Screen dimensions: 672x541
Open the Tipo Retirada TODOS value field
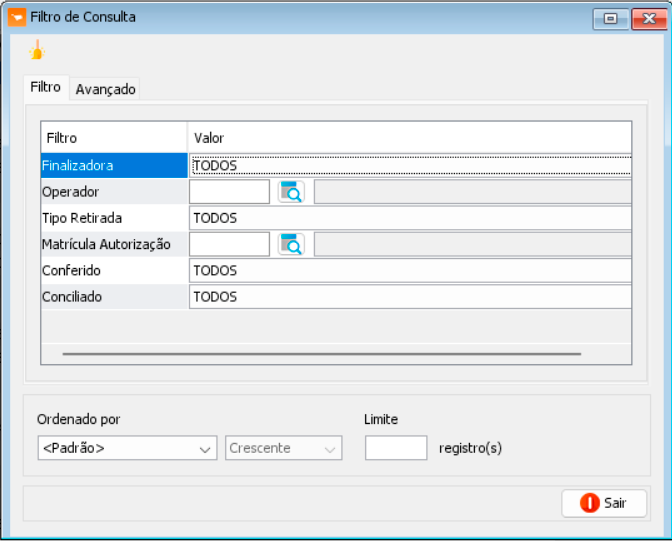point(411,218)
